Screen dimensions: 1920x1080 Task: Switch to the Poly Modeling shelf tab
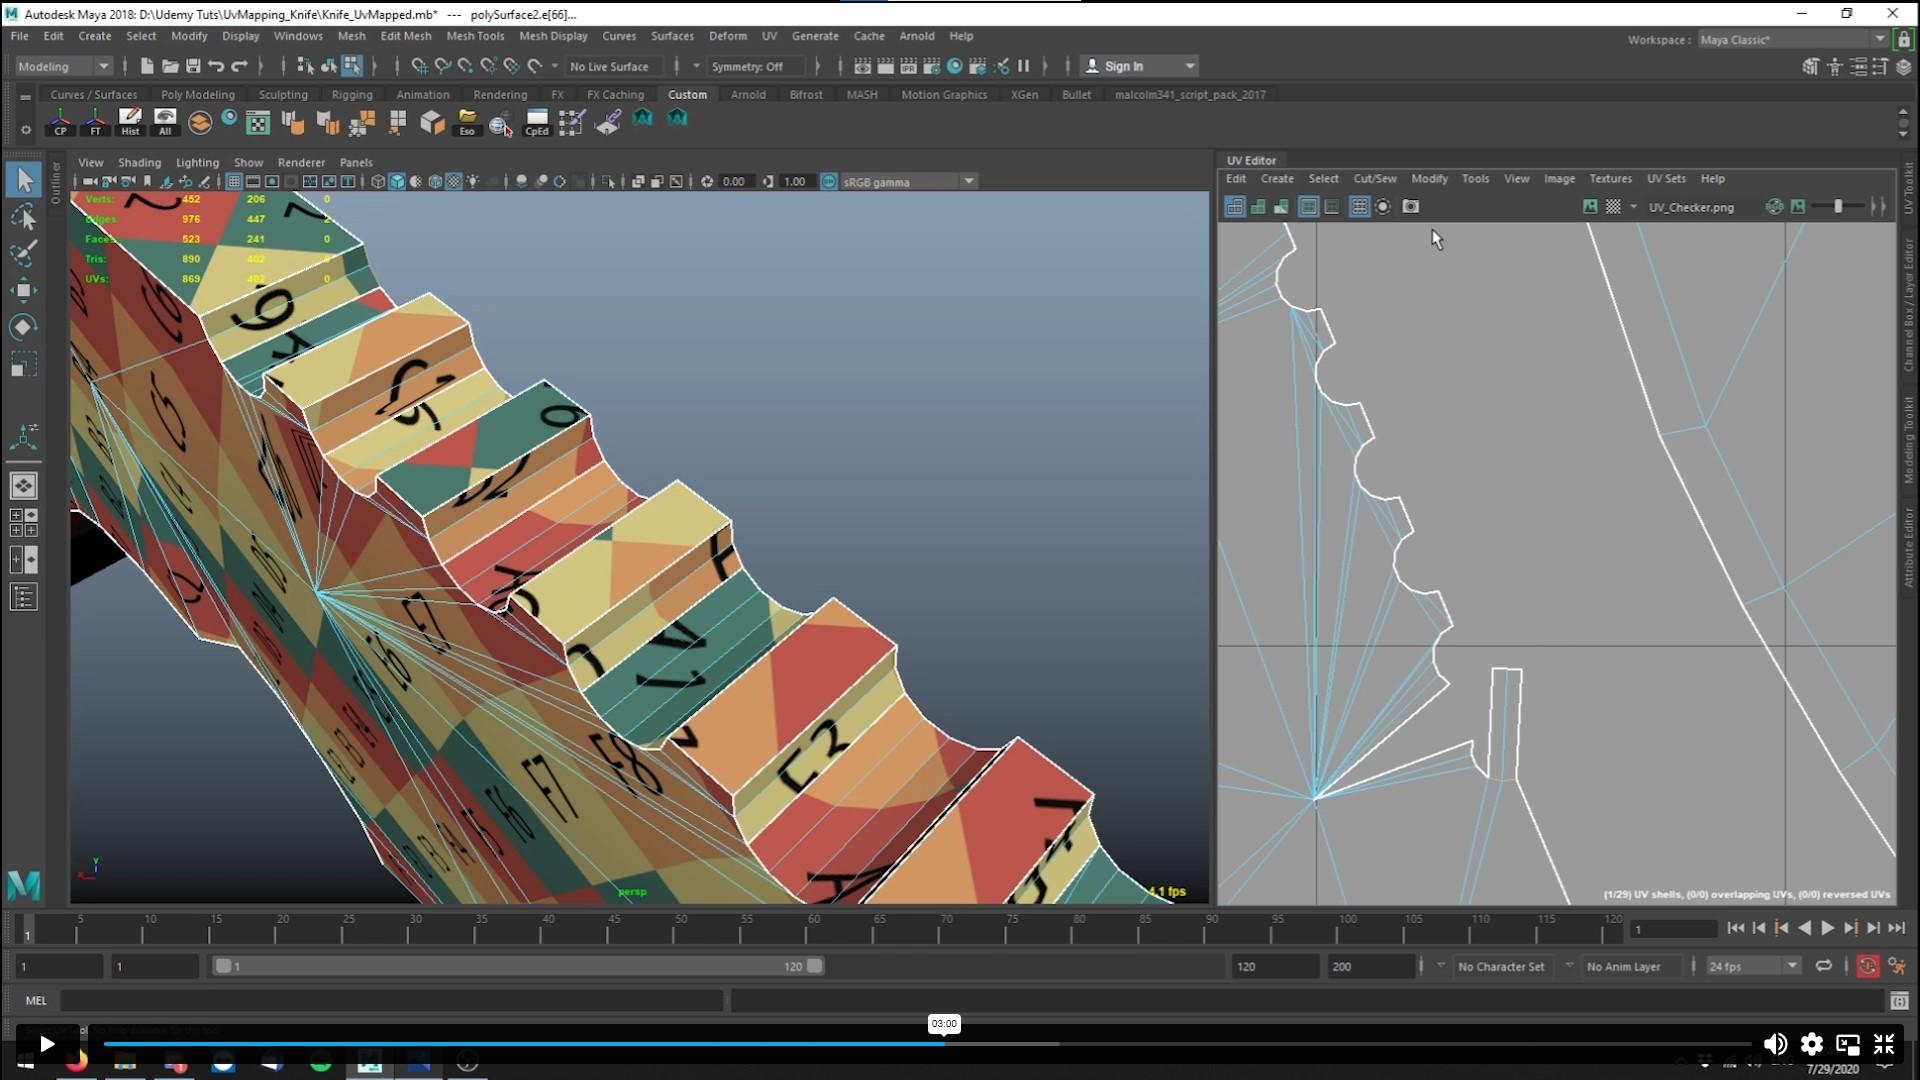click(197, 95)
